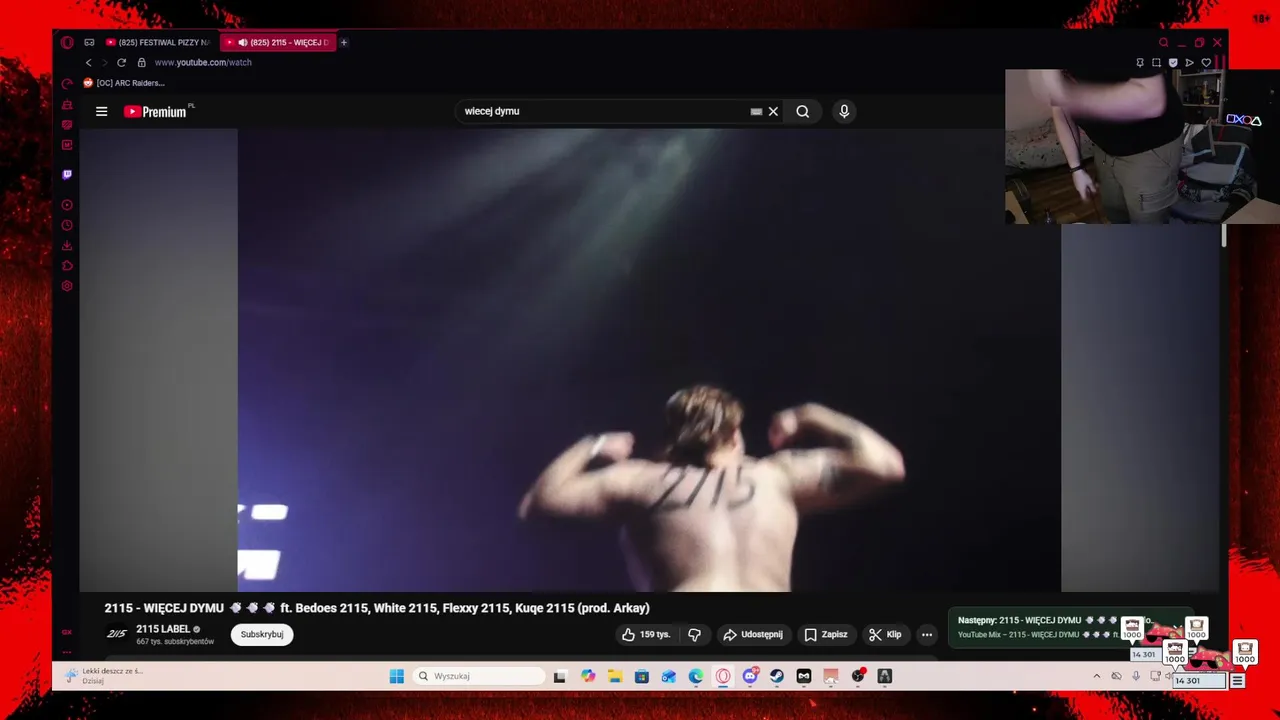Viewport: 1280px width, 720px height.
Task: Click the YouTube search field
Action: coord(605,111)
